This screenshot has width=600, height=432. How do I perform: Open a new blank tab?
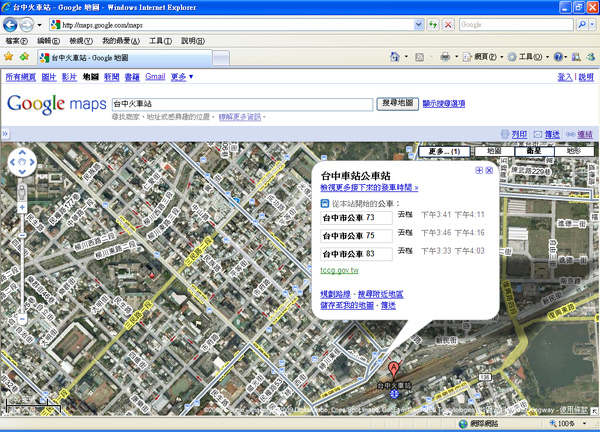tap(221, 58)
